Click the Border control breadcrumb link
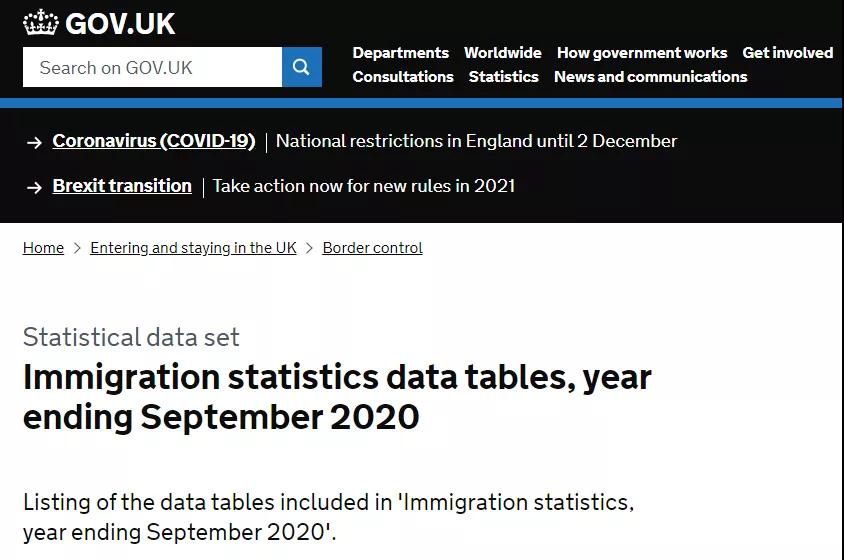The height and width of the screenshot is (560, 844). point(372,248)
